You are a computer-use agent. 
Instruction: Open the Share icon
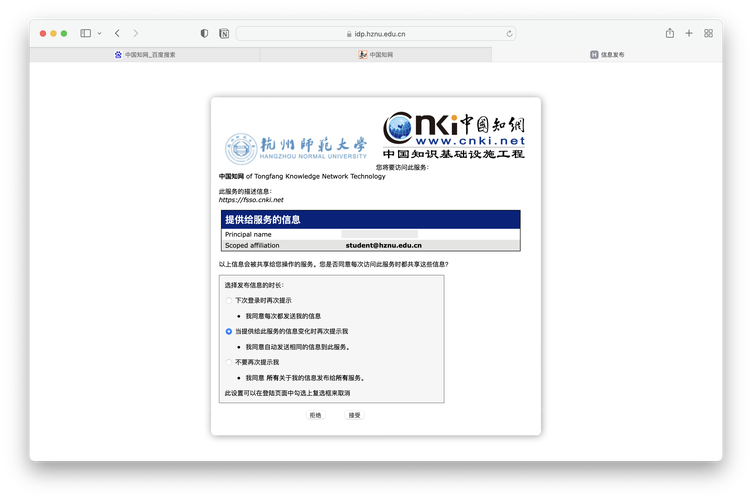[x=670, y=33]
